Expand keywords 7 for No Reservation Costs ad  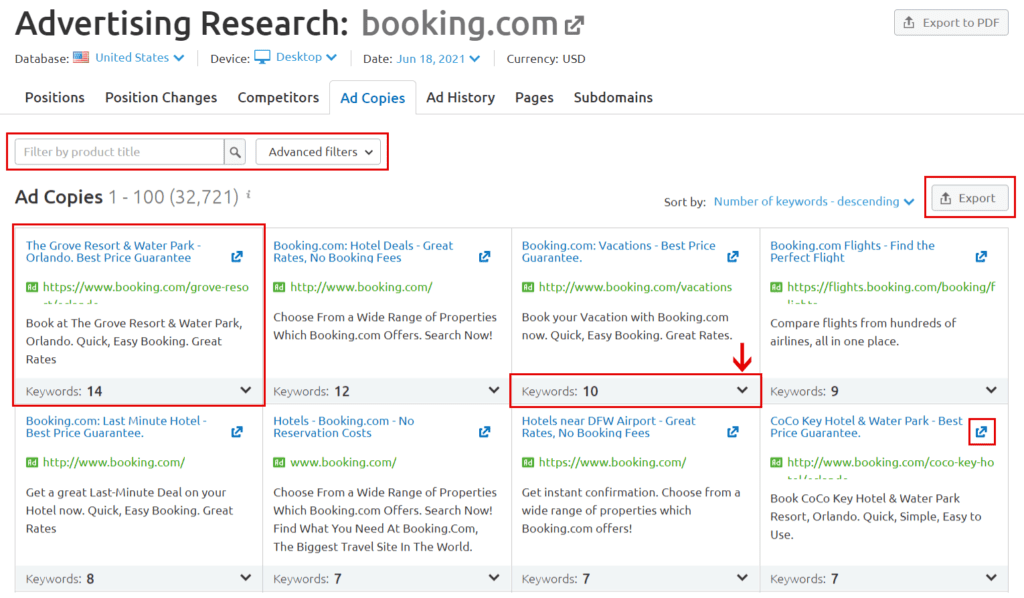pyautogui.click(x=494, y=578)
